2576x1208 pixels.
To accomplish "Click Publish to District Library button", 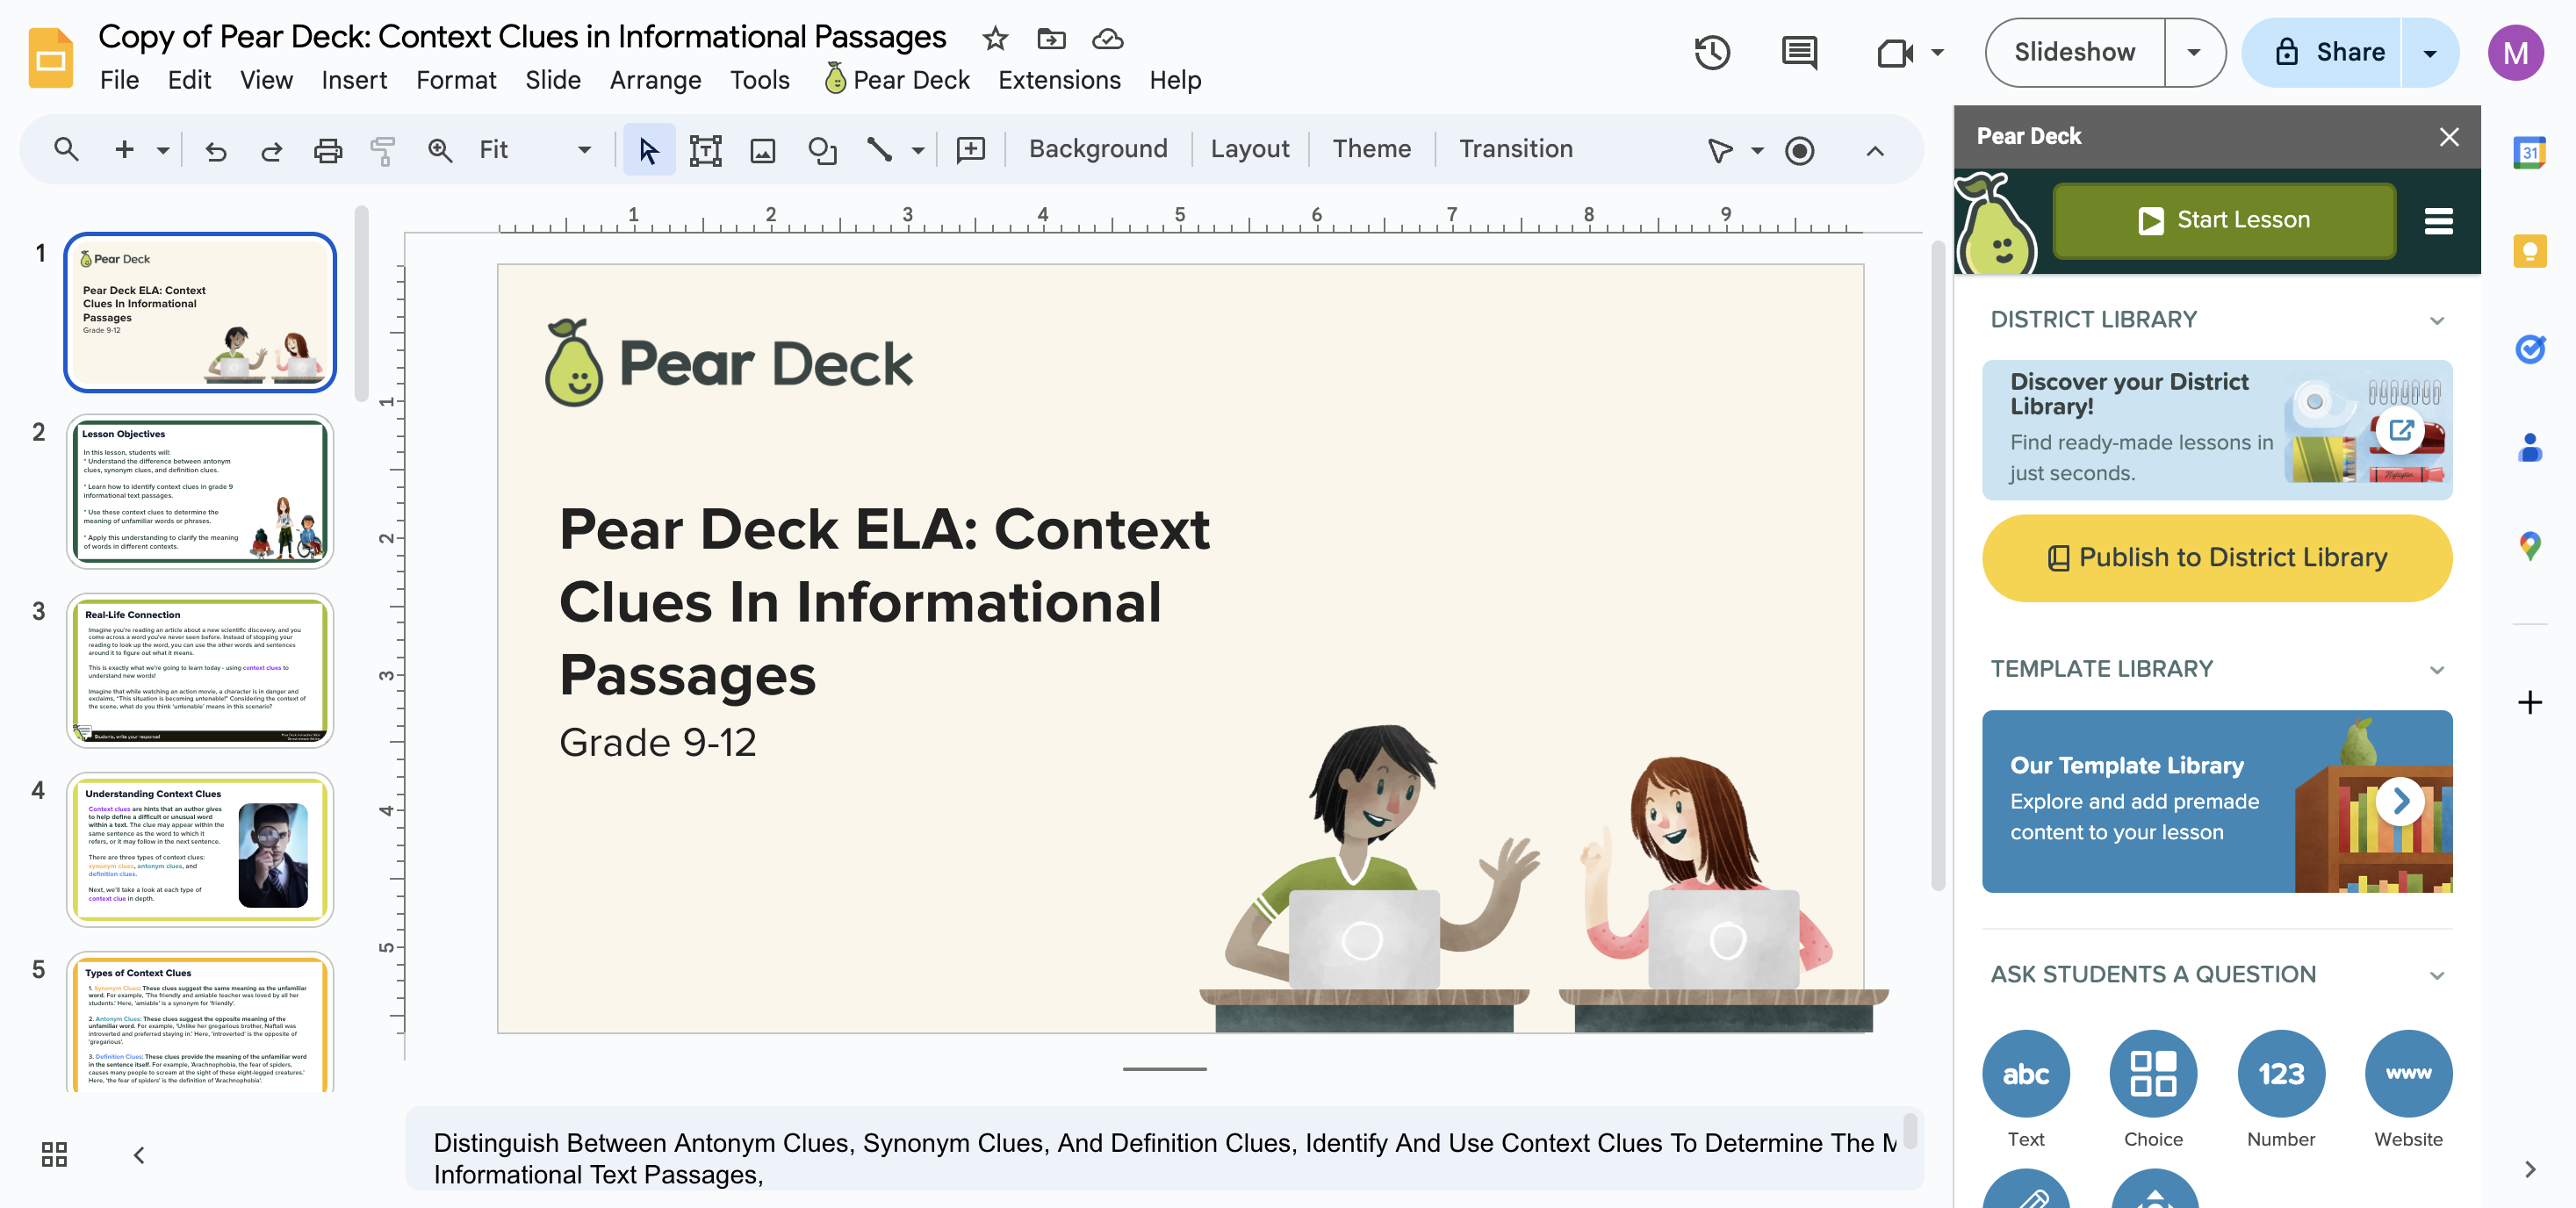I will click(x=2216, y=557).
